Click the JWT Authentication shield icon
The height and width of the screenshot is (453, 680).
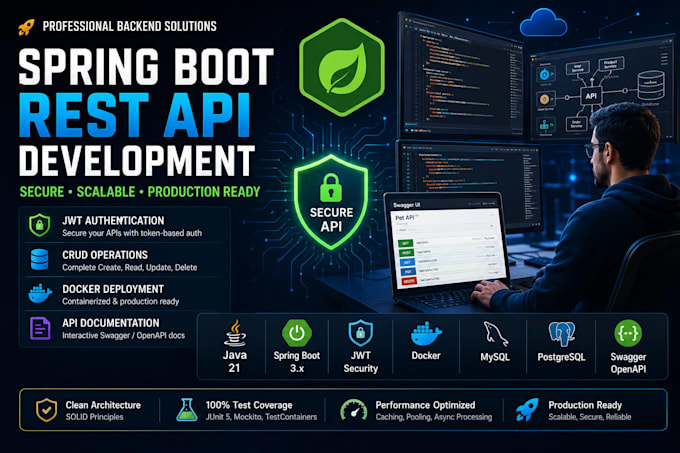point(39,225)
